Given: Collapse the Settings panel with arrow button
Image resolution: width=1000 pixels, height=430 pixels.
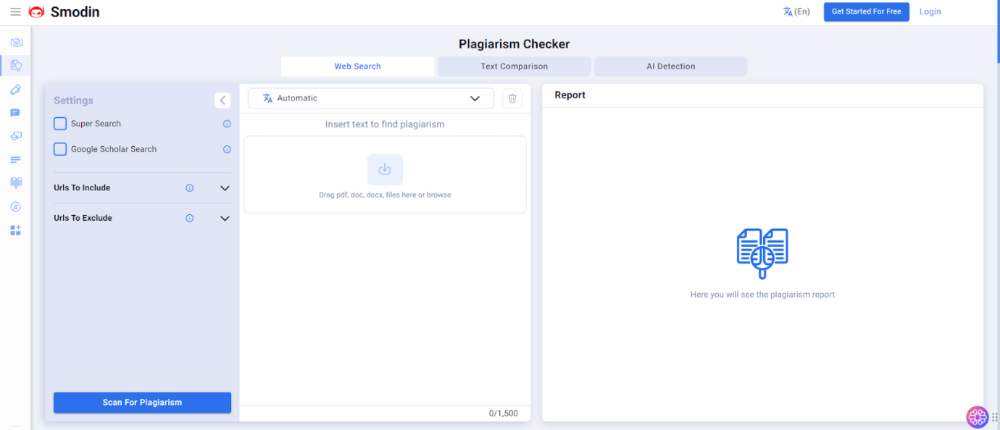Looking at the screenshot, I should (x=222, y=100).
